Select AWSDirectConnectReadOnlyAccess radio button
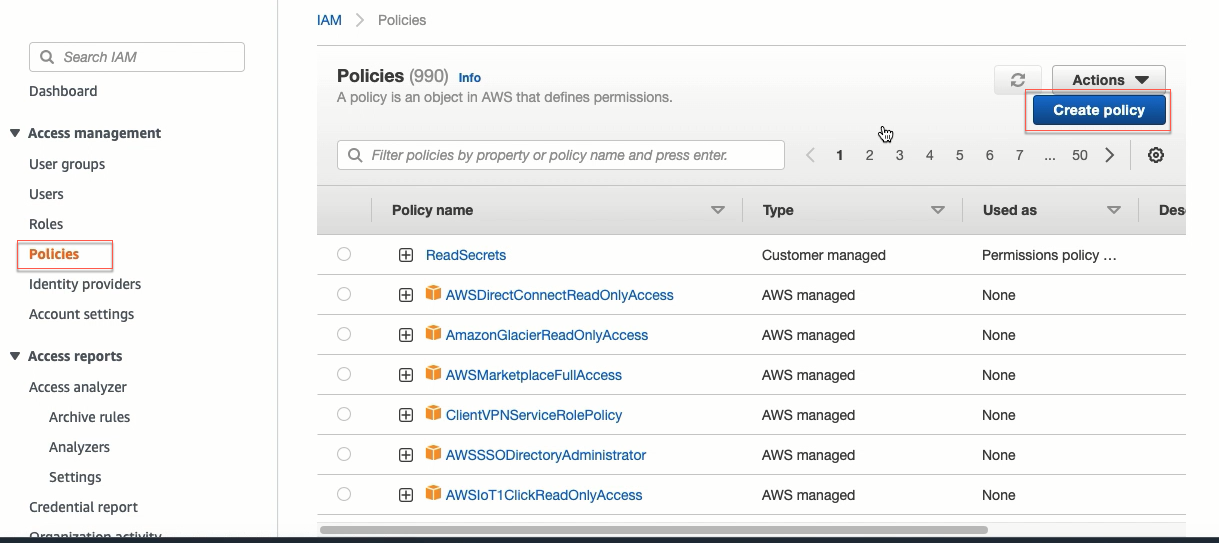The height and width of the screenshot is (543, 1219). tap(344, 294)
